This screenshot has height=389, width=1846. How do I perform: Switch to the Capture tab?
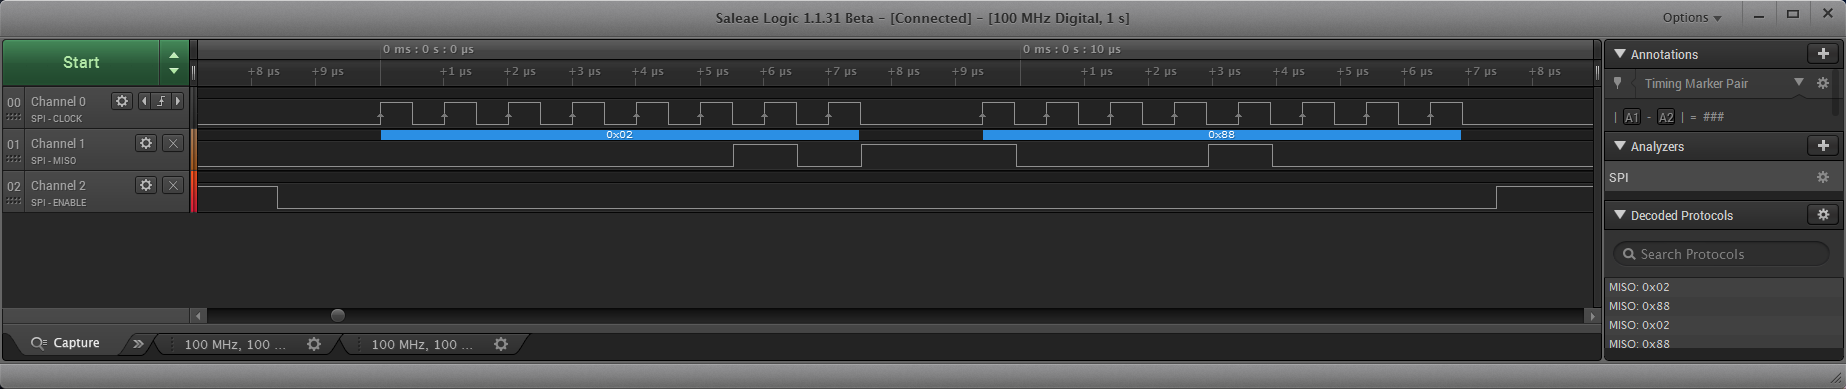(66, 343)
